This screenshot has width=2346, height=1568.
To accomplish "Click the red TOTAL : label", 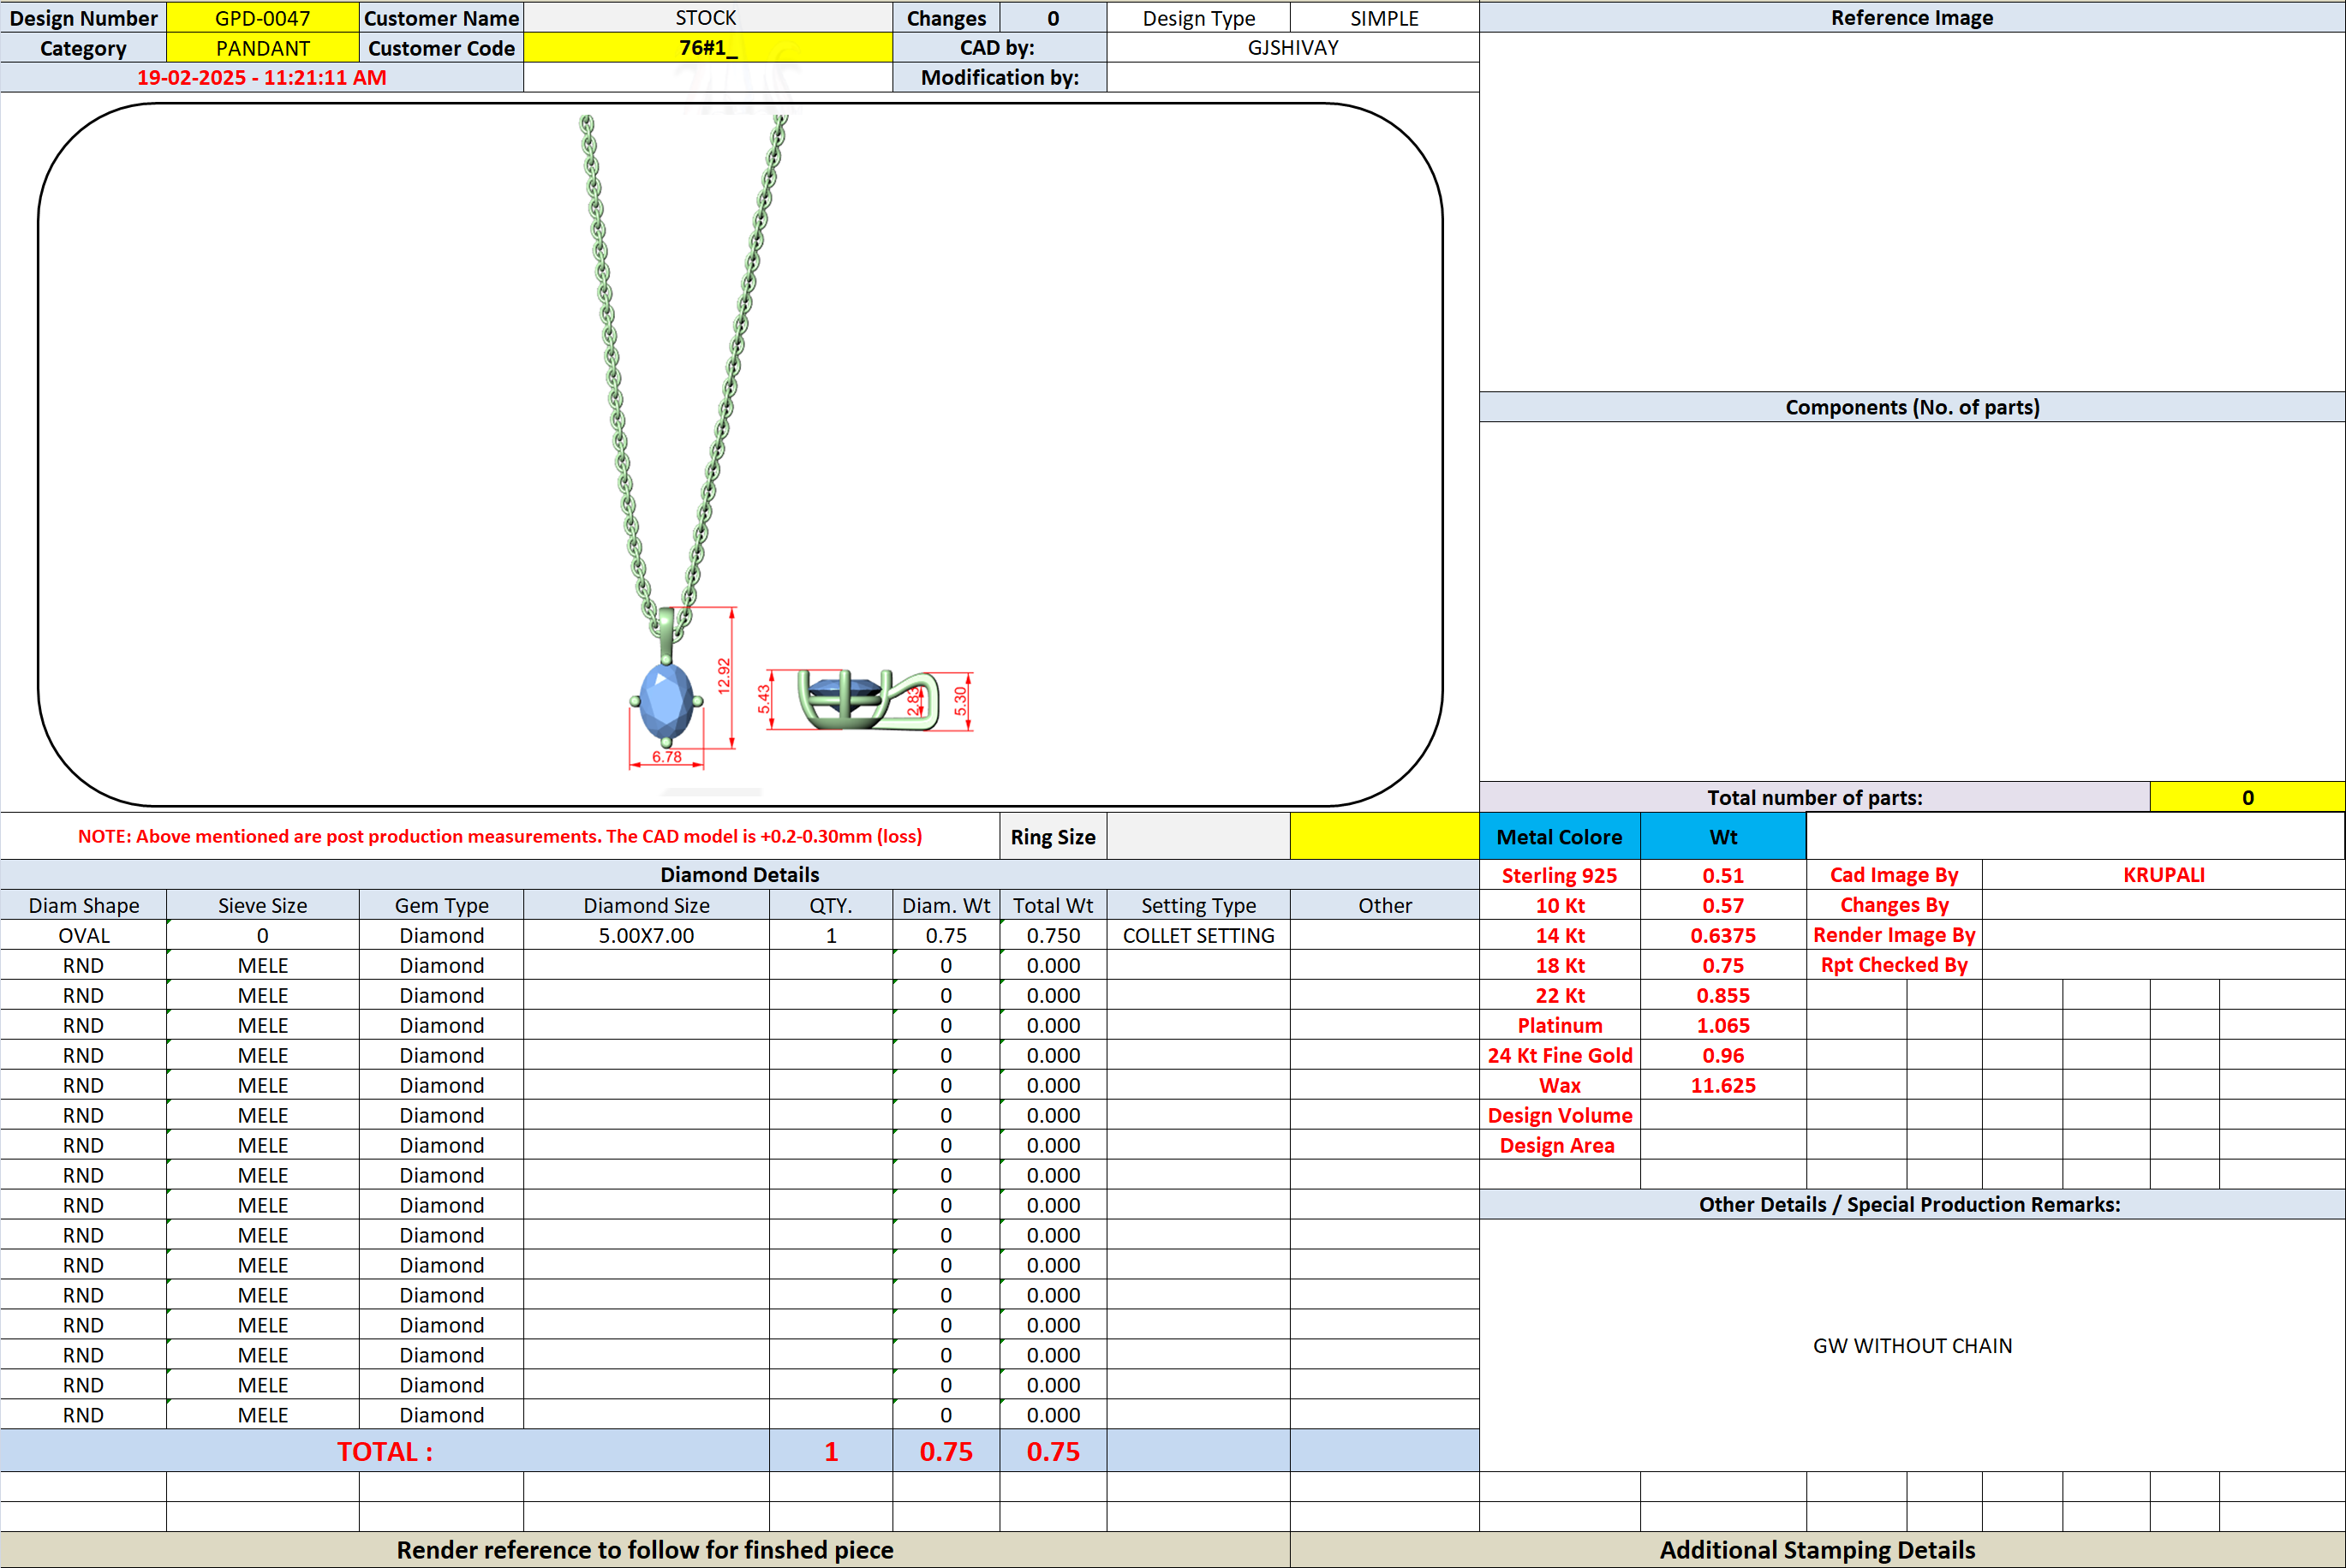I will [385, 1451].
